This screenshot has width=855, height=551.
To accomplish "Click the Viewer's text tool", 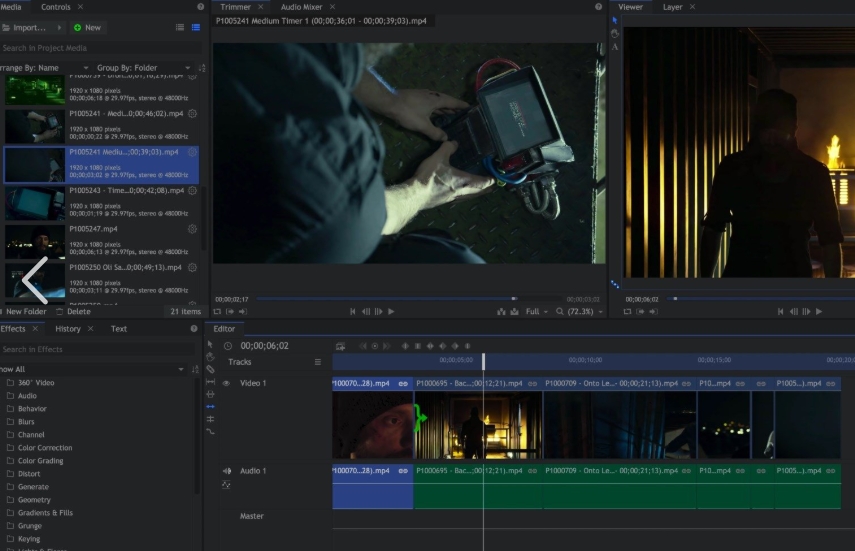I will pyautogui.click(x=615, y=47).
